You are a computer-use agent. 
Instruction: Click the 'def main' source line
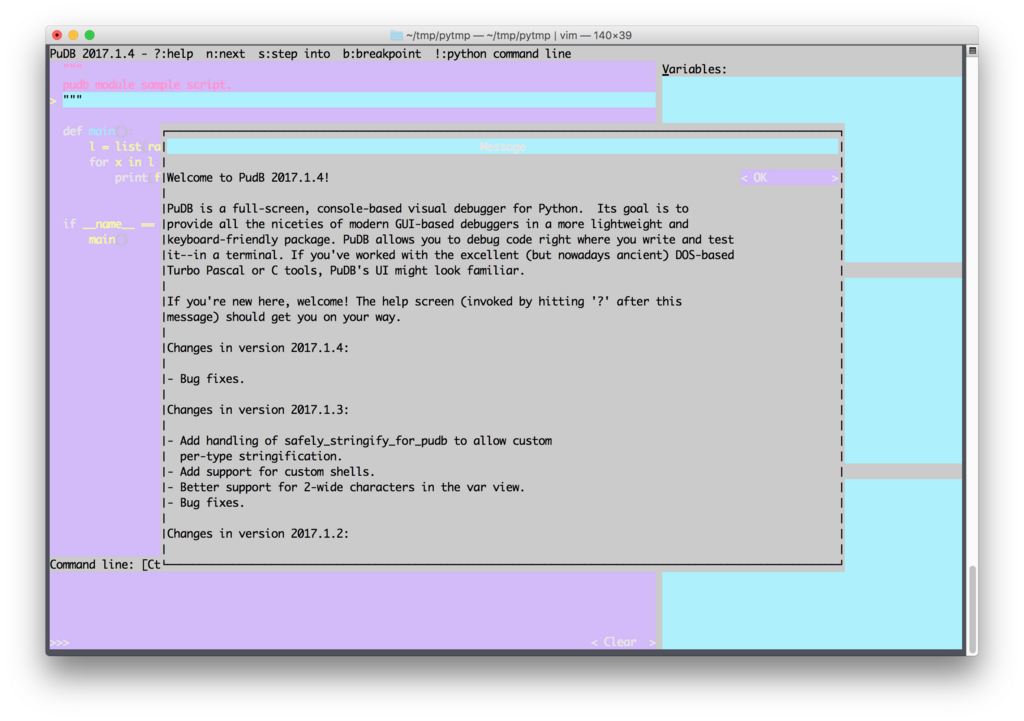click(x=98, y=131)
